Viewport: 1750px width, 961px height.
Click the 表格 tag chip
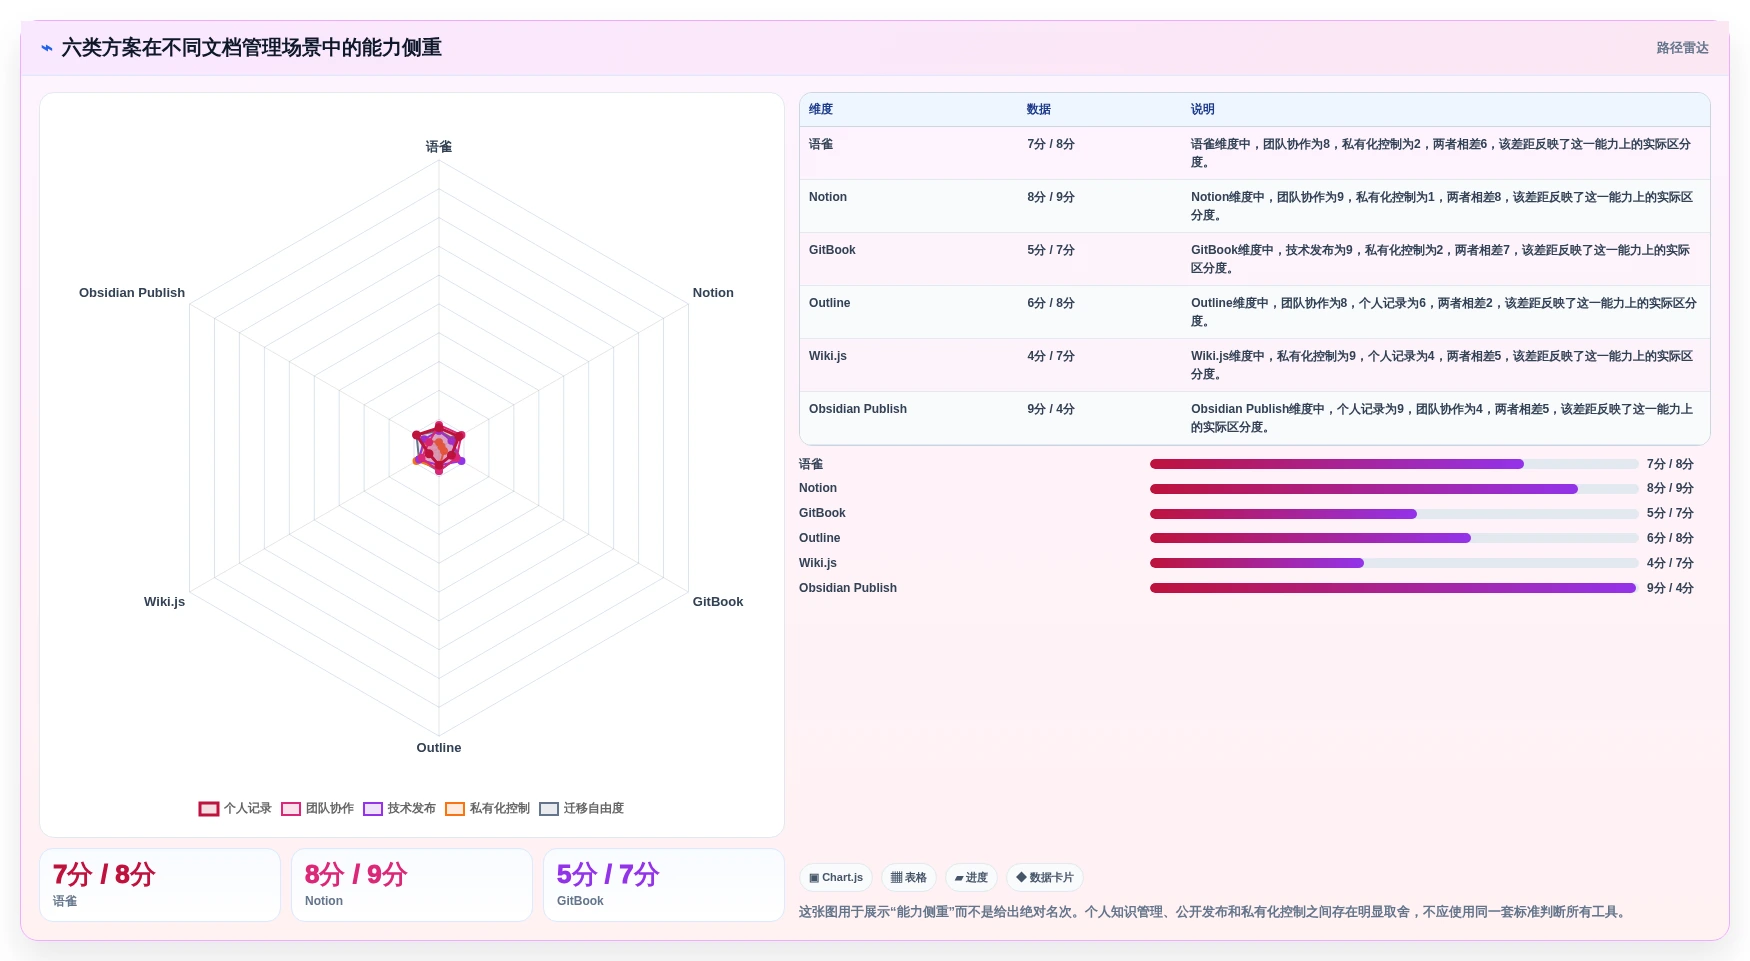point(909,878)
